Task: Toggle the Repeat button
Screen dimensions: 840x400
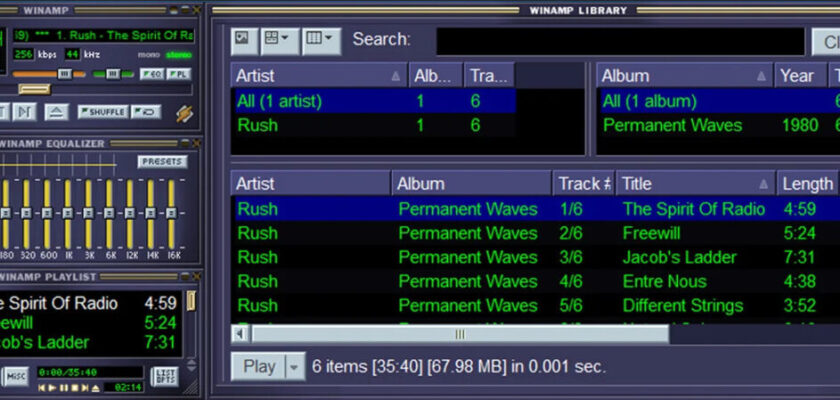Action: pyautogui.click(x=147, y=112)
